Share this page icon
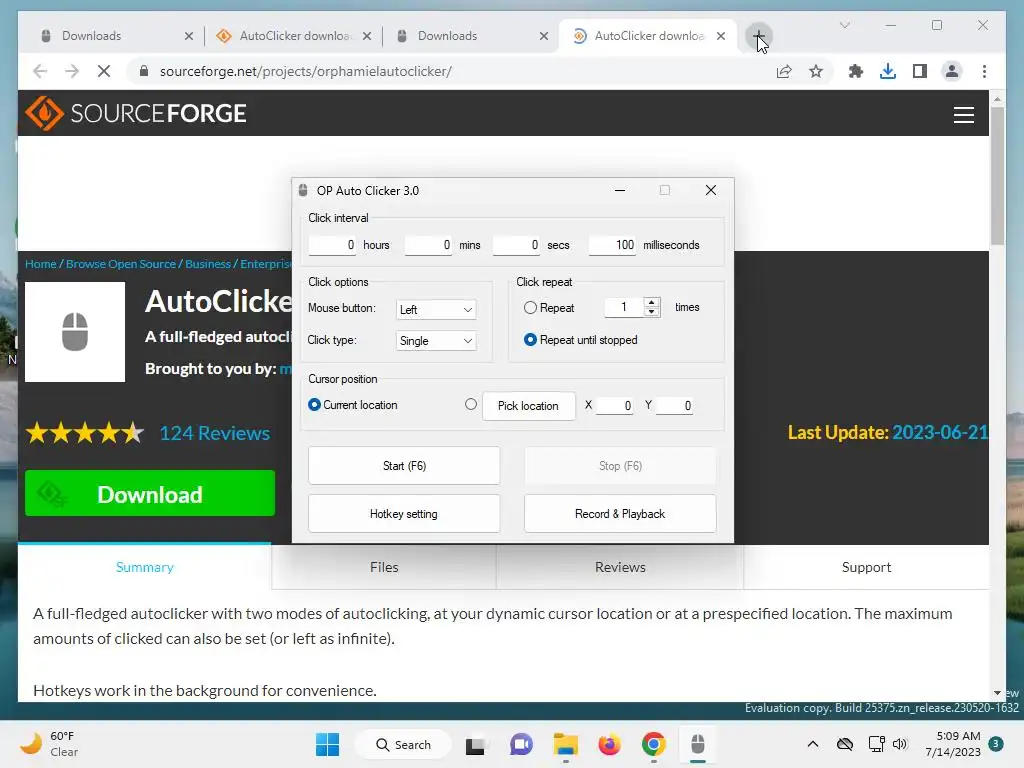Screen dimensions: 1024x768 pyautogui.click(x=784, y=71)
